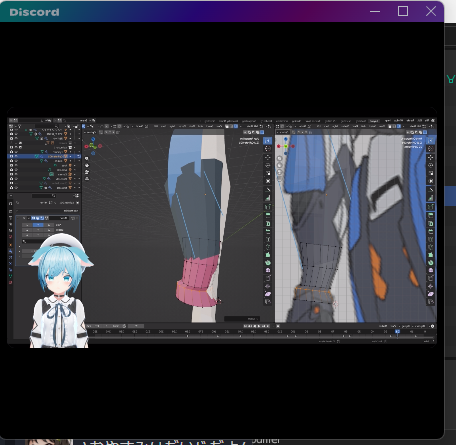Click the blue-haired avatar overlay on the stream
Image resolution: width=456 pixels, height=445 pixels.
click(60, 290)
